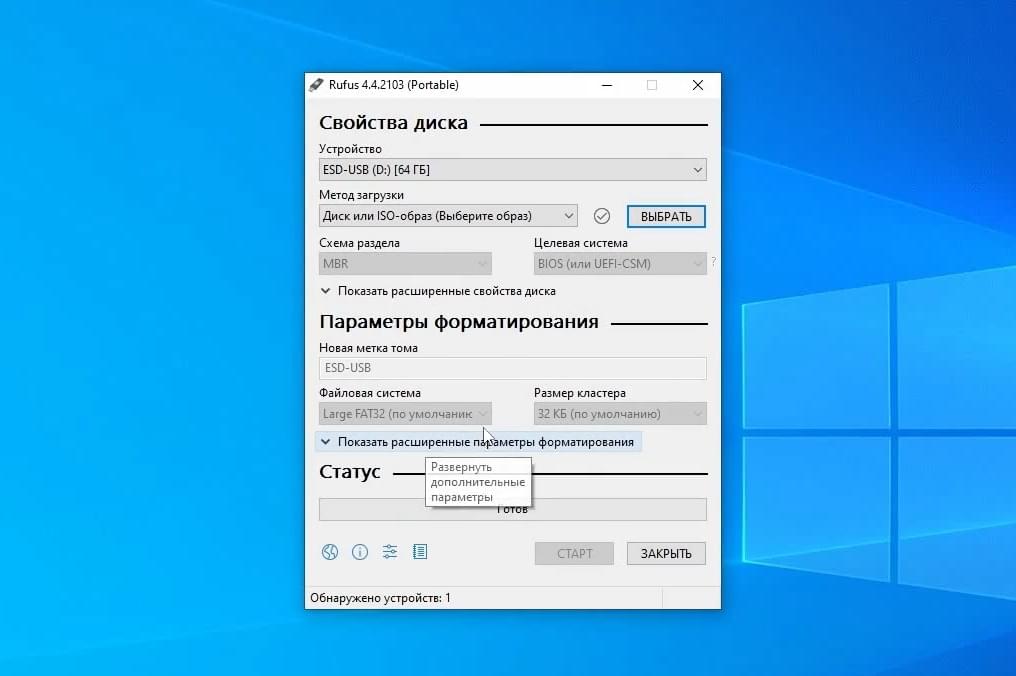Click the Rufus 4.4.2103 (Portable) title text
The height and width of the screenshot is (676, 1016).
(393, 85)
